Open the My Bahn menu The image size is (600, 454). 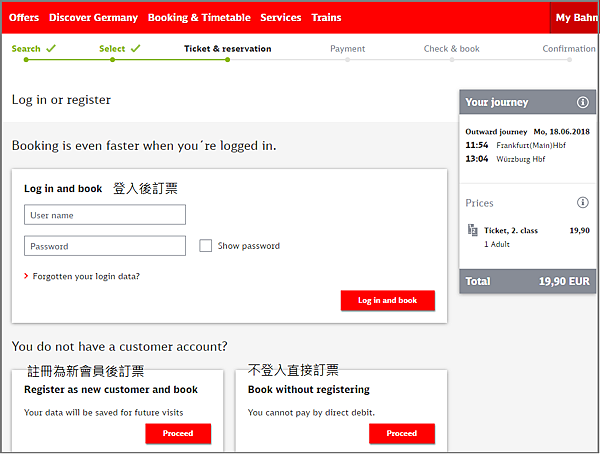tap(575, 18)
